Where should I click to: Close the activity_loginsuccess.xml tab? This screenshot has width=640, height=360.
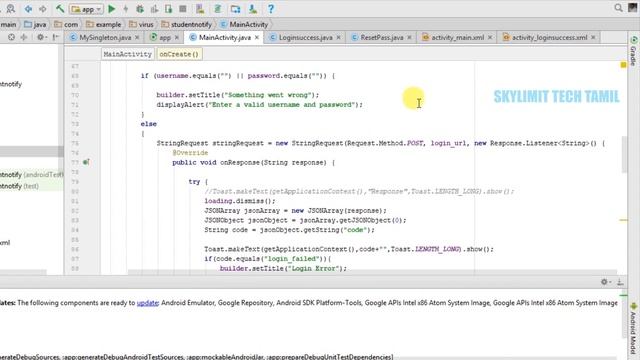(x=593, y=38)
